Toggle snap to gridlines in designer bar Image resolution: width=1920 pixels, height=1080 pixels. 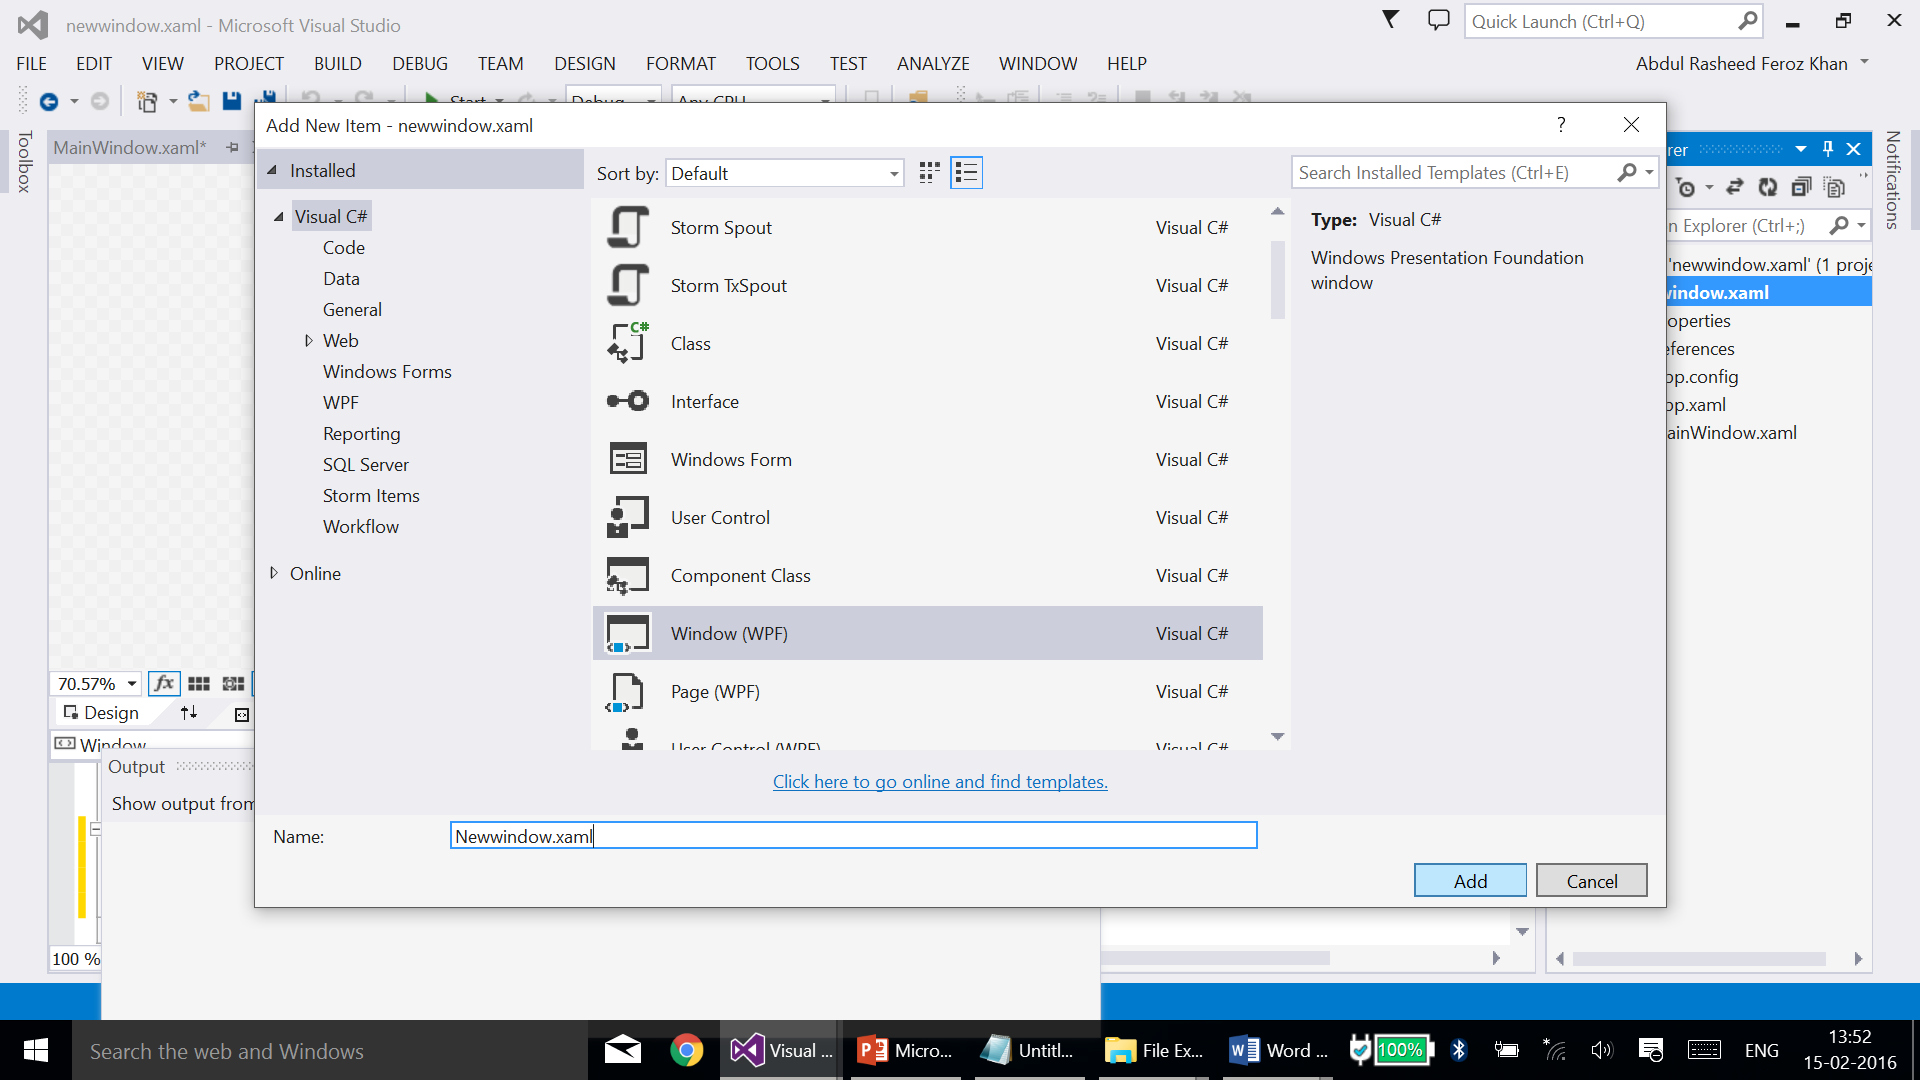pos(233,684)
